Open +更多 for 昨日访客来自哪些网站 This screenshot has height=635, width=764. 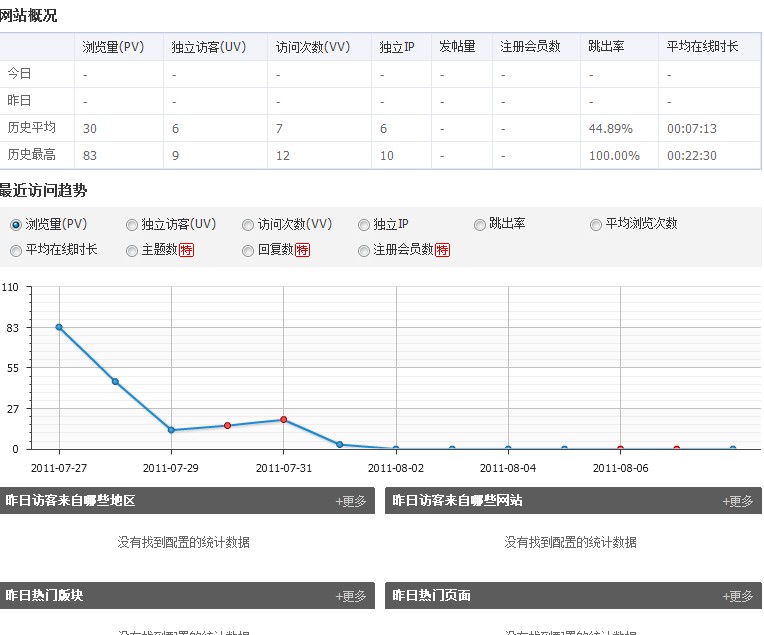(x=738, y=501)
